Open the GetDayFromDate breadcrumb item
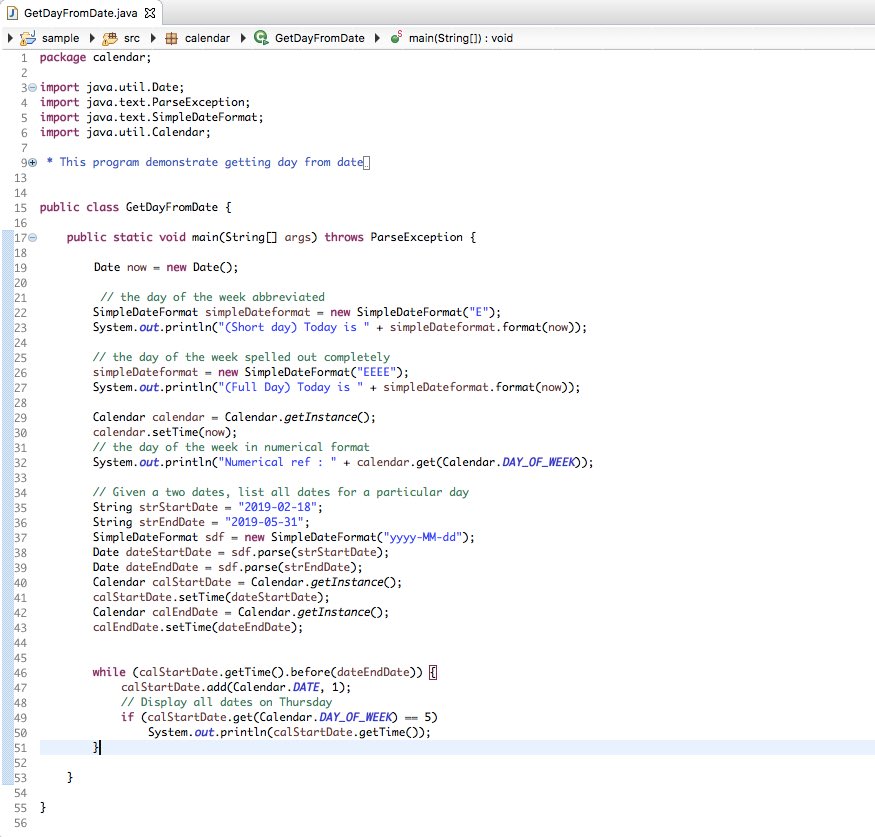Image resolution: width=875 pixels, height=837 pixels. [x=319, y=38]
